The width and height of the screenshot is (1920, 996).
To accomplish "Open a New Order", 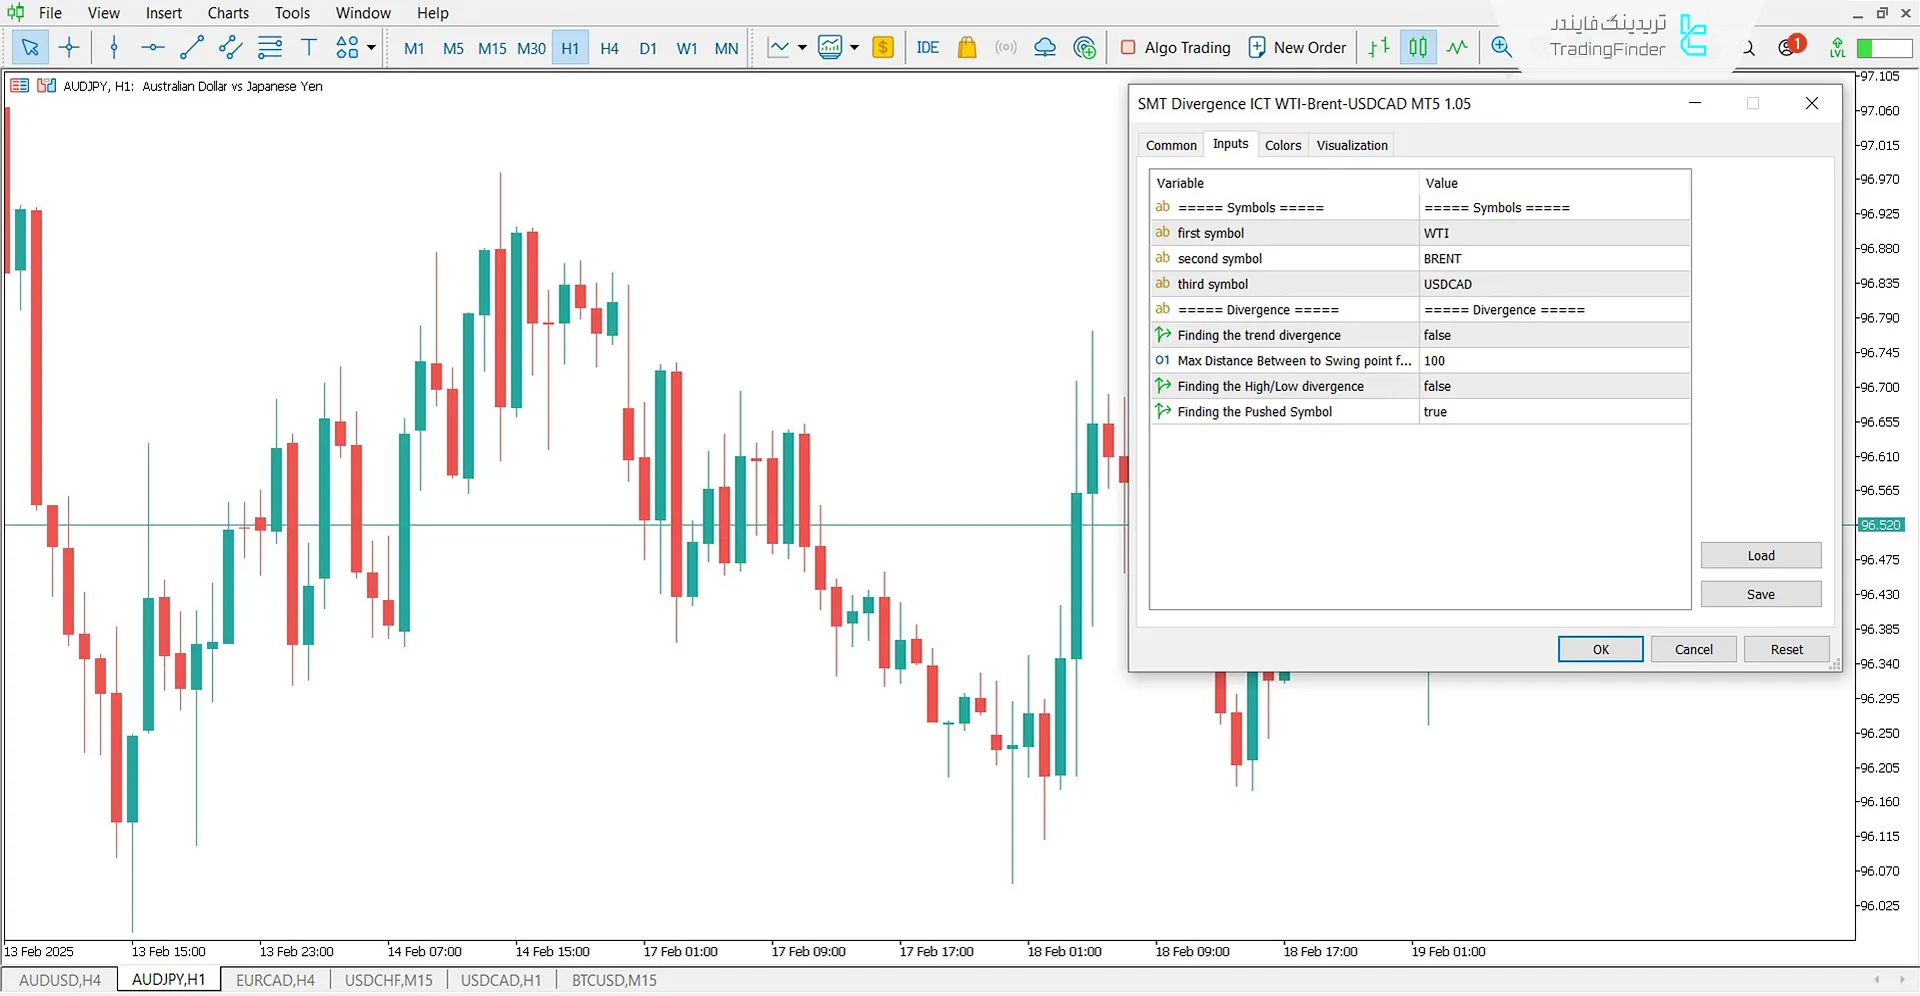I will (x=1297, y=47).
